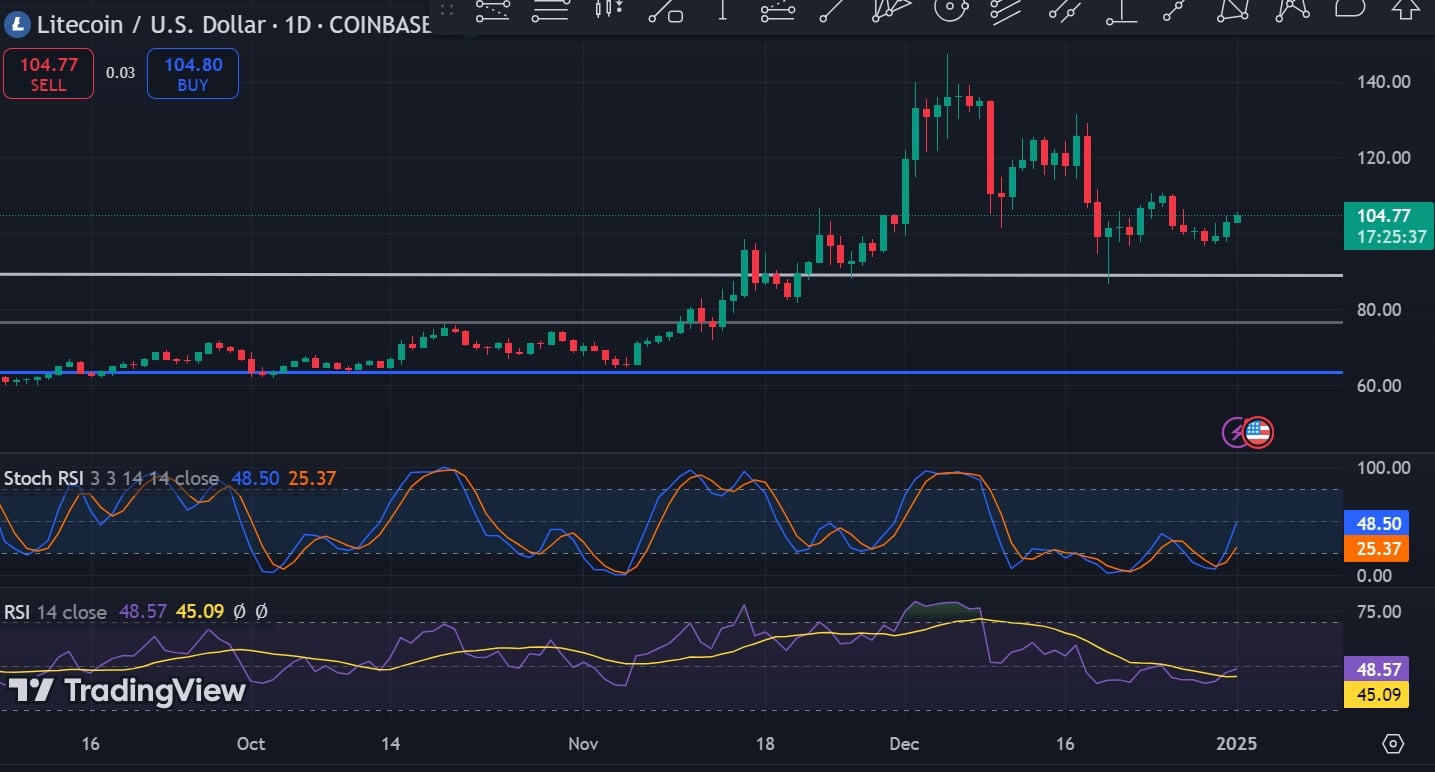The width and height of the screenshot is (1435, 772).
Task: Select the vertical line drawing tool
Action: point(723,10)
